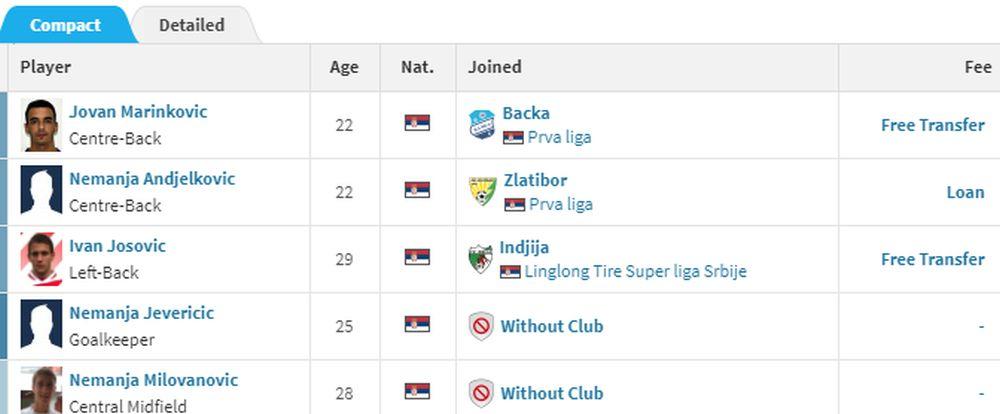1000x414 pixels.
Task: Click Jovan Marinkovic's Free Transfer fee
Action: click(x=932, y=125)
